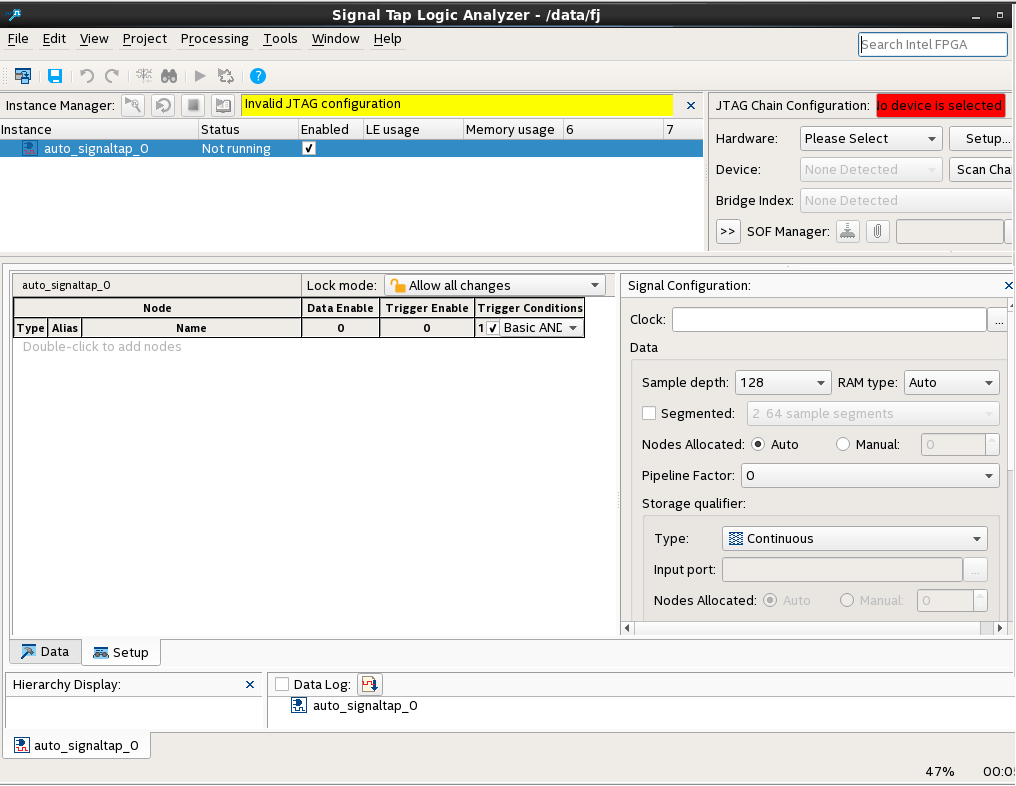
Task: Open the Lock mode dropdown
Action: tap(495, 285)
